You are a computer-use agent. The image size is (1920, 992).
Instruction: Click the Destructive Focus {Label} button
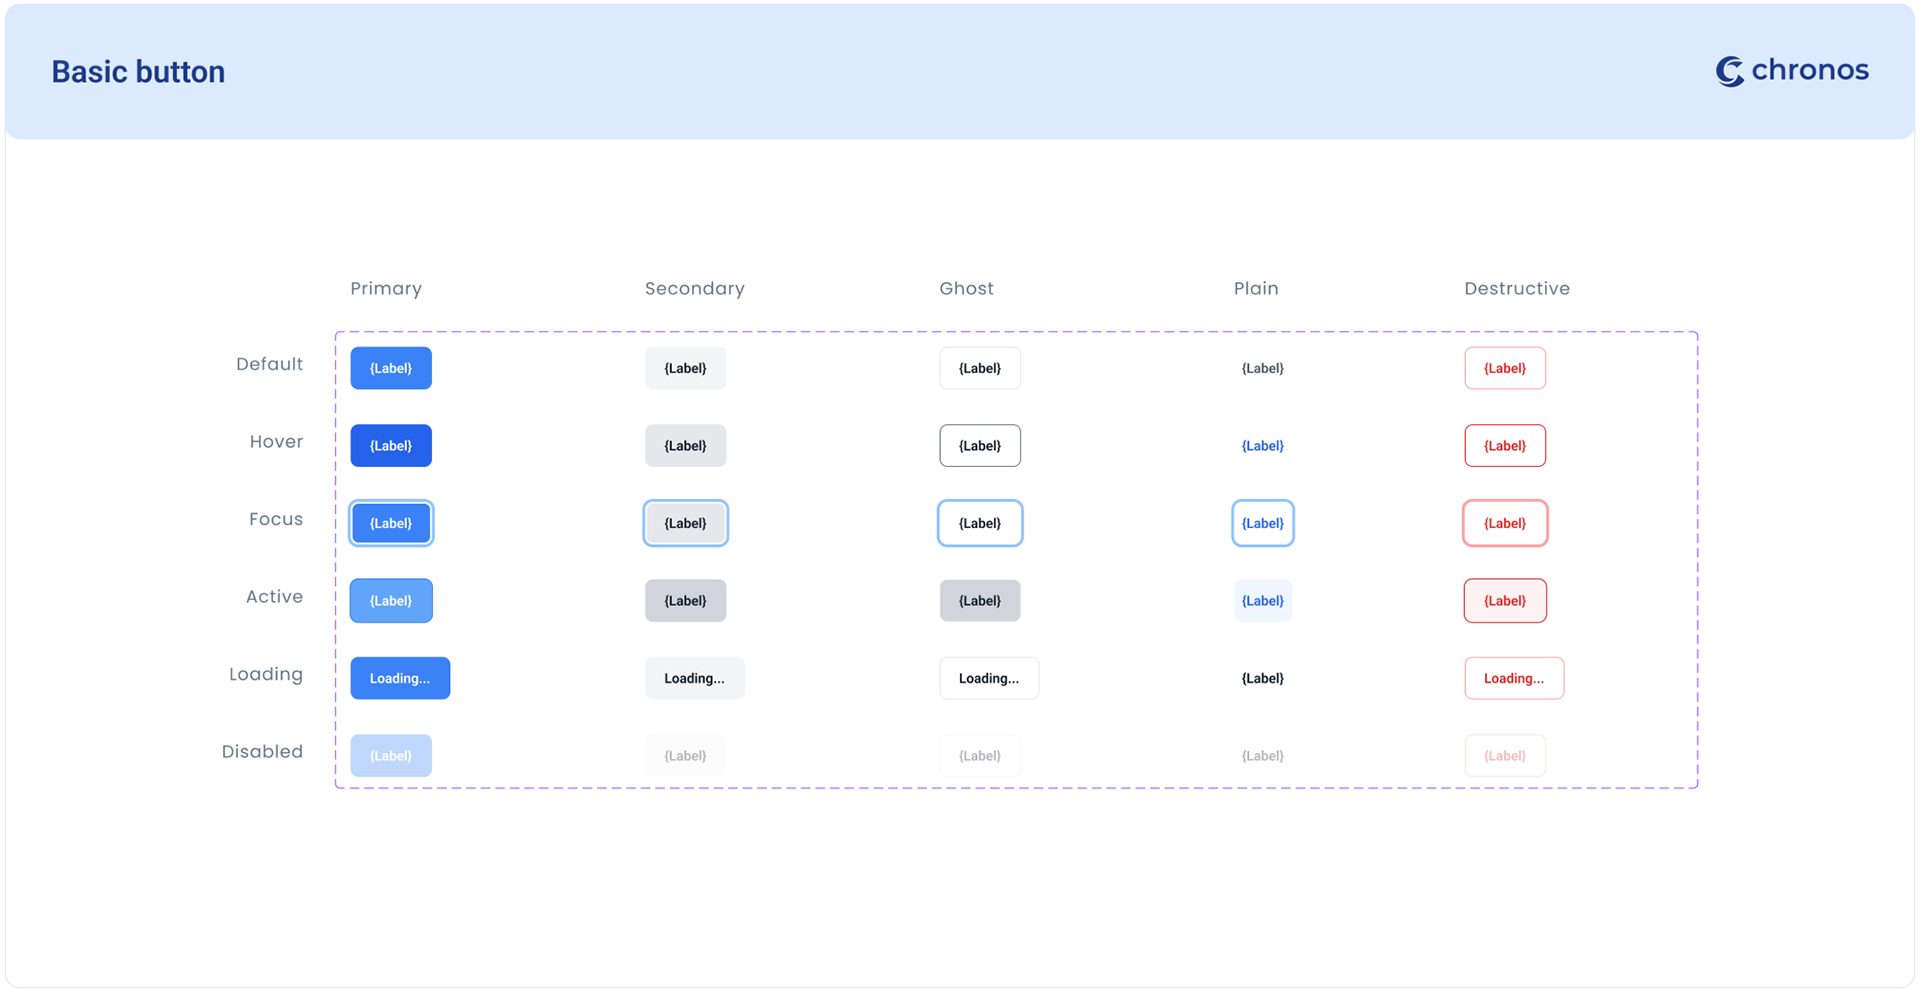[1505, 523]
